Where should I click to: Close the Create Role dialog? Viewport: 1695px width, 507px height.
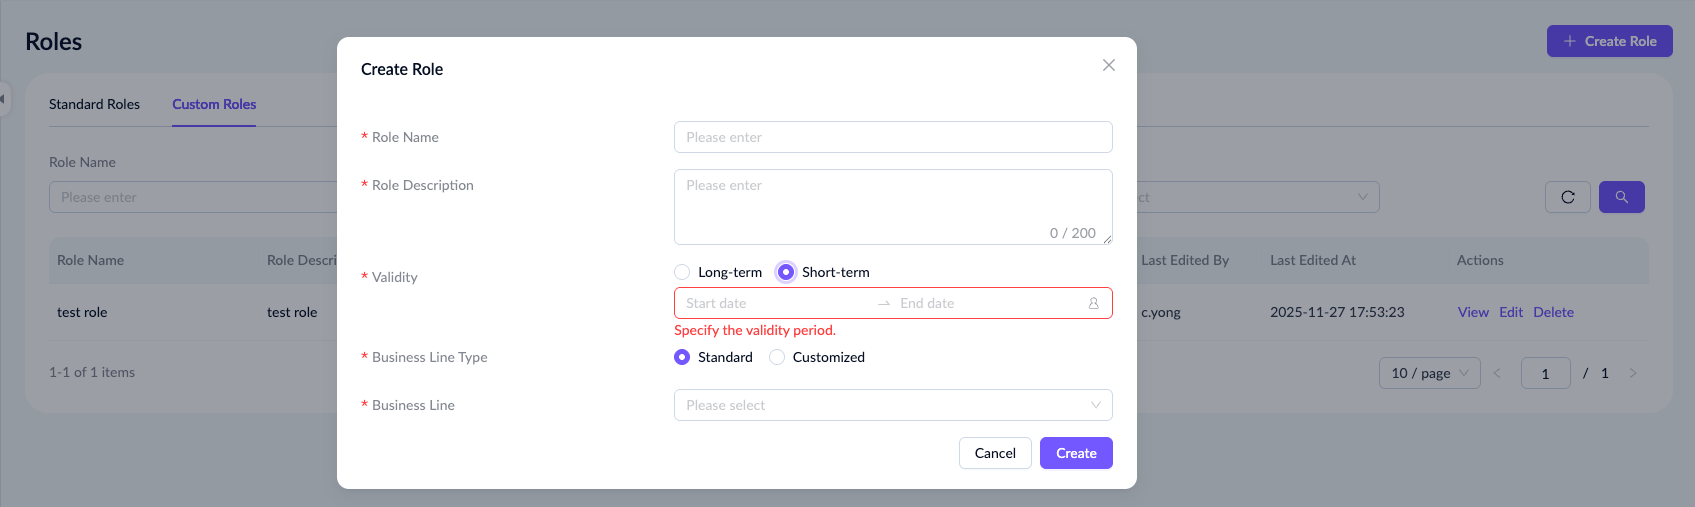click(1108, 65)
